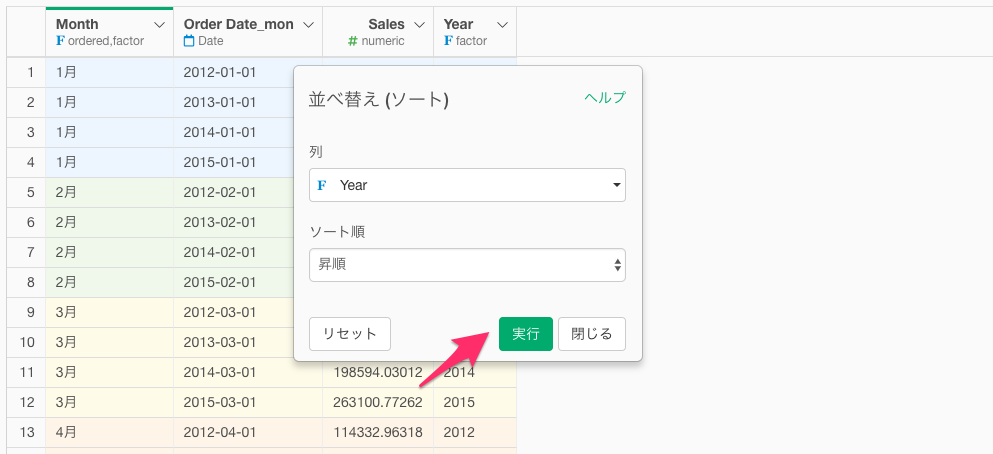
Task: Click the calendar icon under Order Date_mon
Action: coord(189,41)
